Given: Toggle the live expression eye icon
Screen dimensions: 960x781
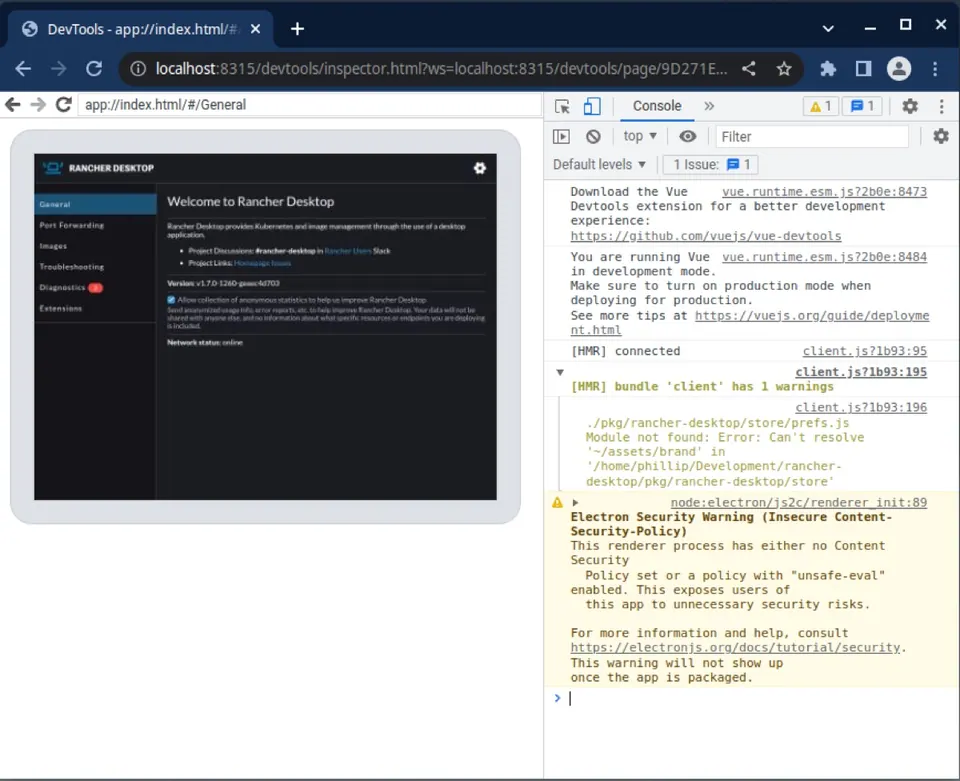Looking at the screenshot, I should 688,136.
